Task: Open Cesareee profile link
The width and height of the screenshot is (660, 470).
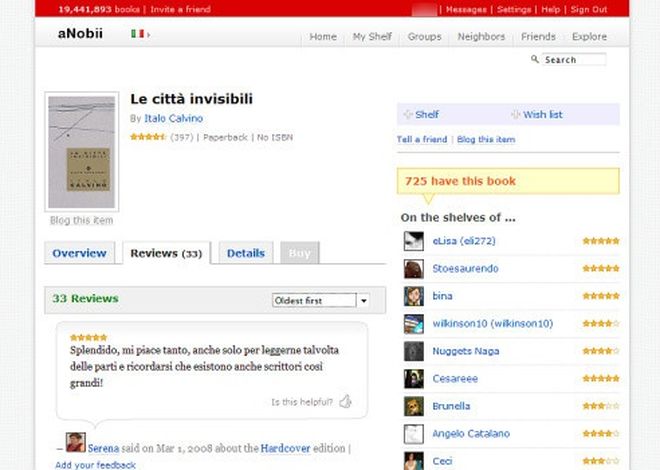Action: click(x=455, y=379)
